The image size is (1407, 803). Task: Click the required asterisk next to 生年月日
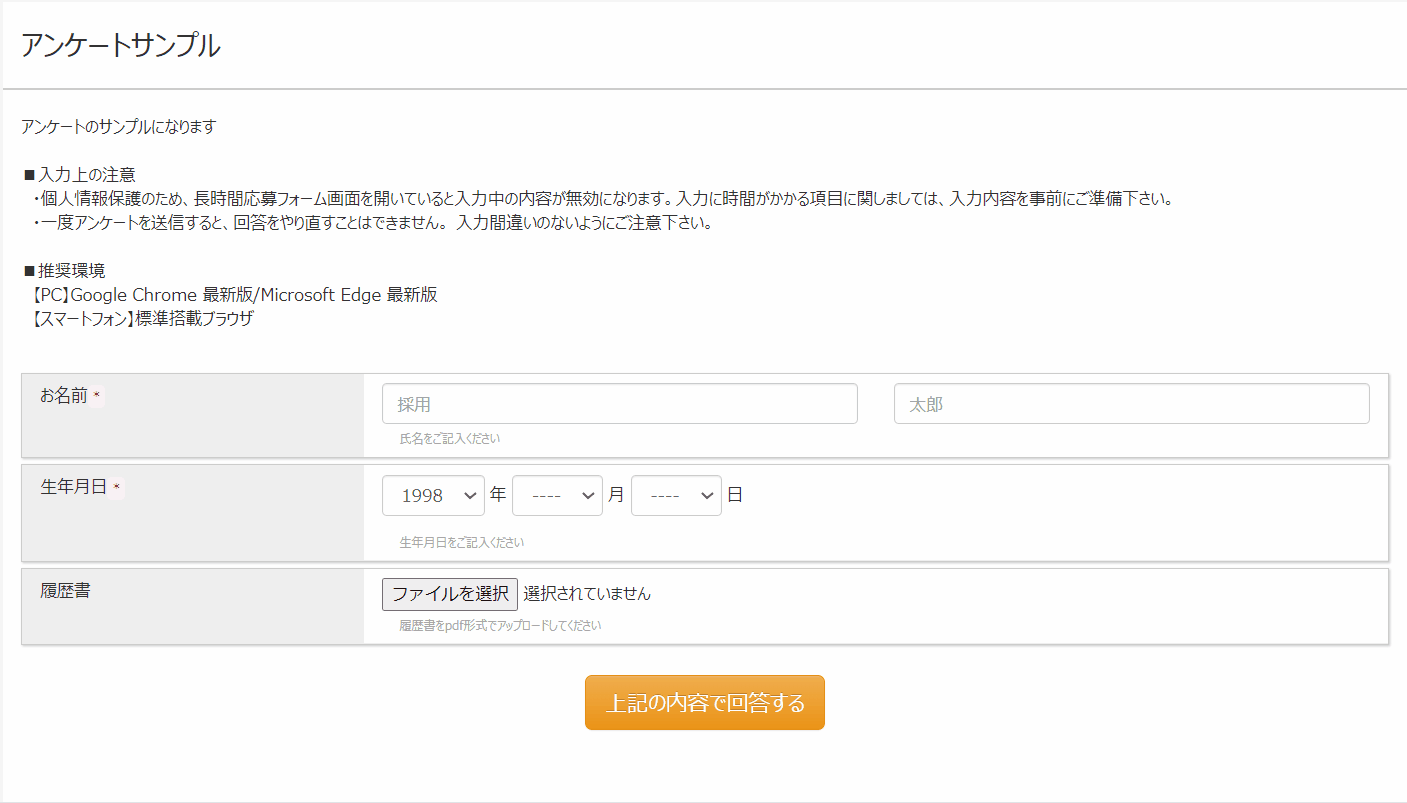pos(116,488)
